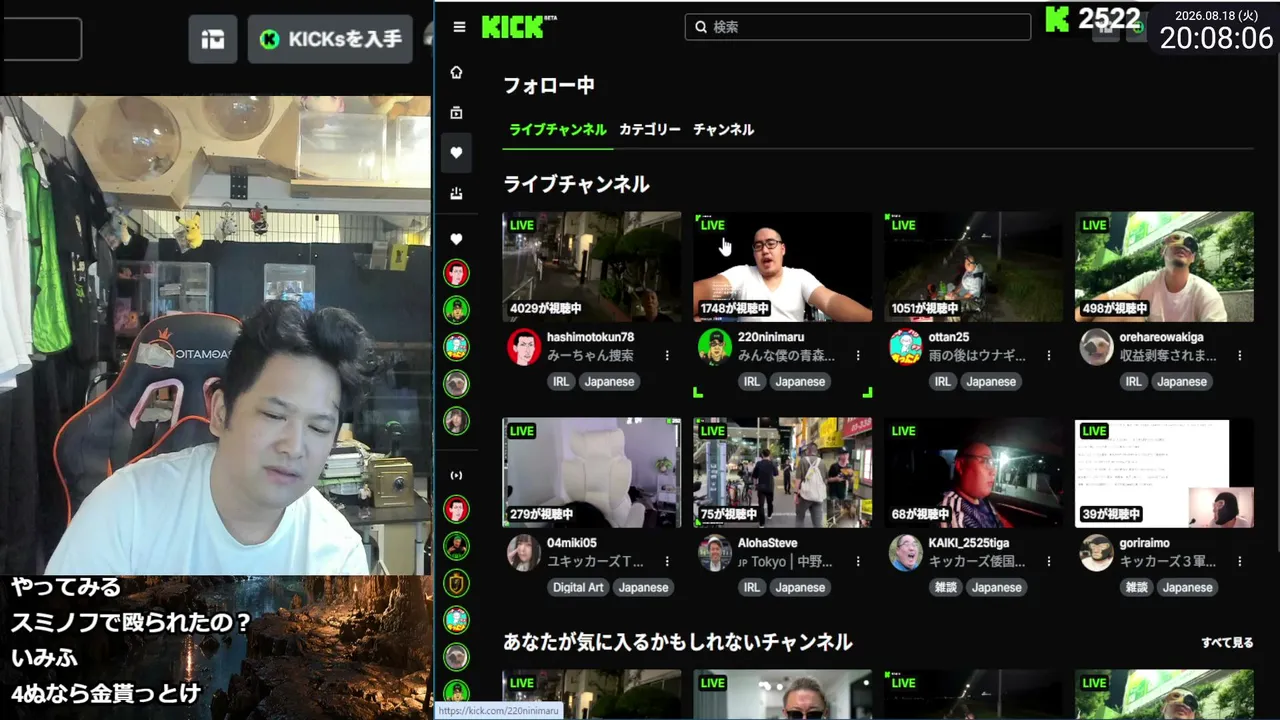
Task: Go to Home via sidebar house icon
Action: point(457,72)
